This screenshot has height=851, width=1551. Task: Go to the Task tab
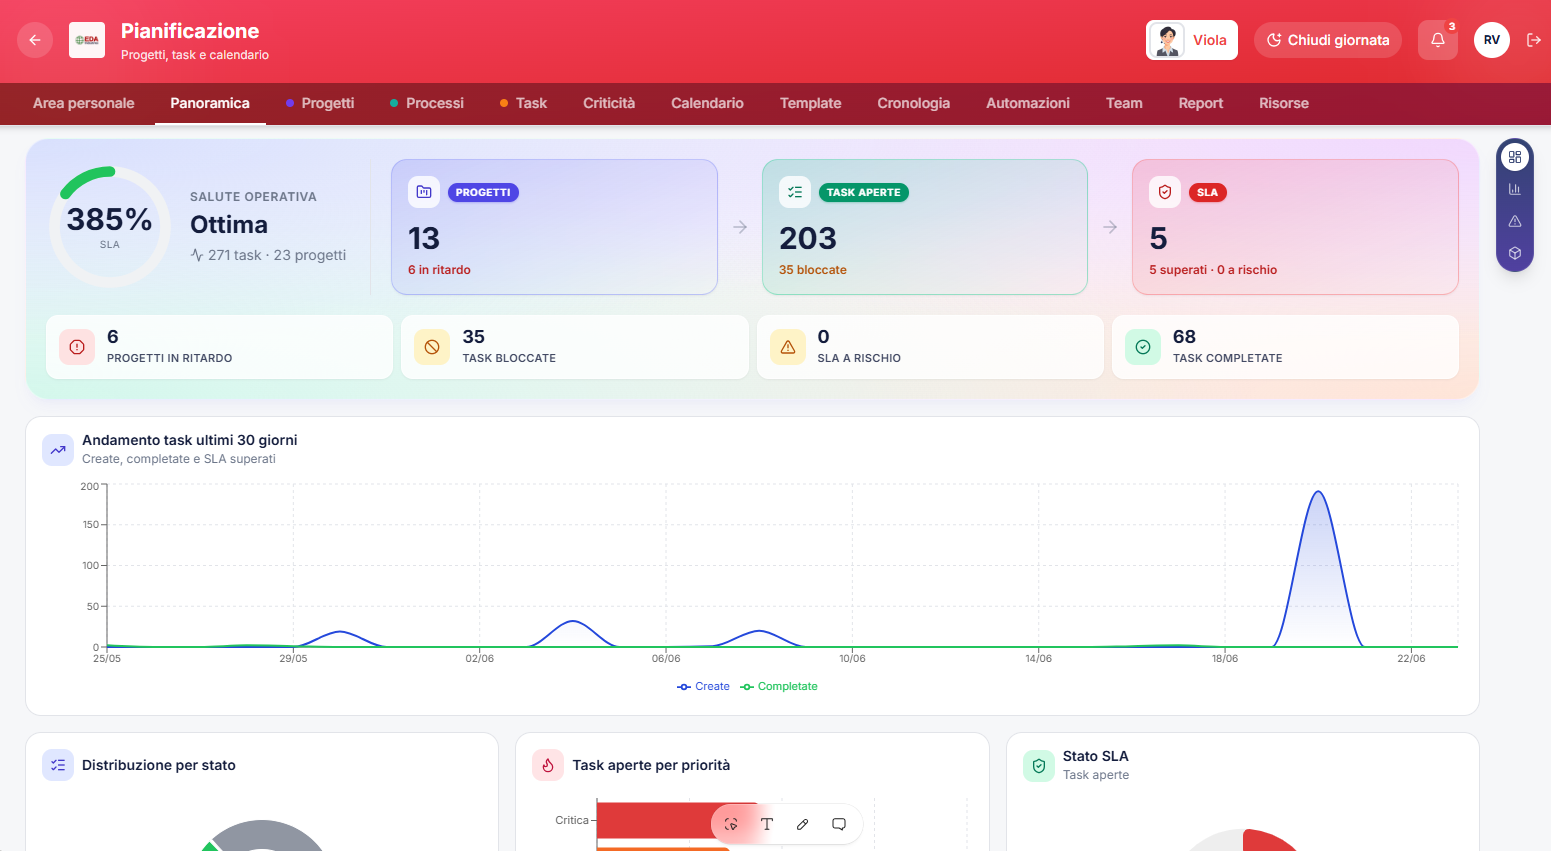click(x=523, y=103)
